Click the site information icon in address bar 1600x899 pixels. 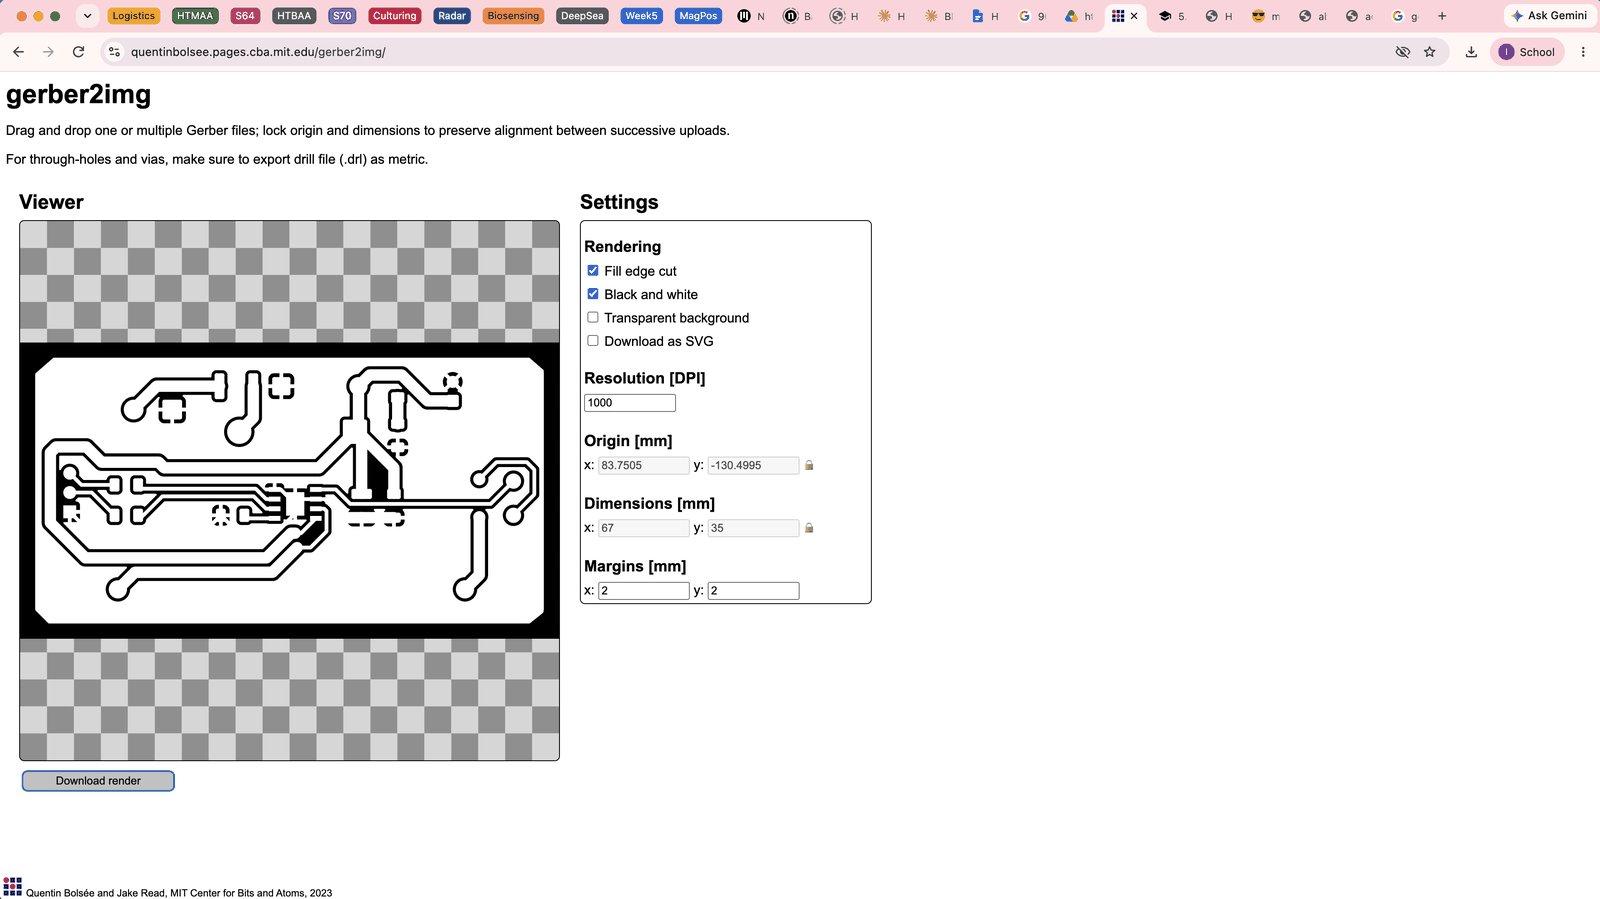click(x=114, y=52)
